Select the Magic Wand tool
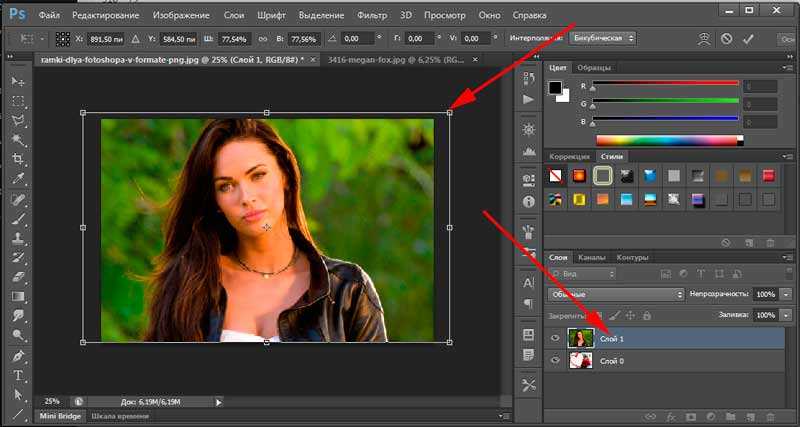The width and height of the screenshot is (800, 427). pyautogui.click(x=18, y=139)
